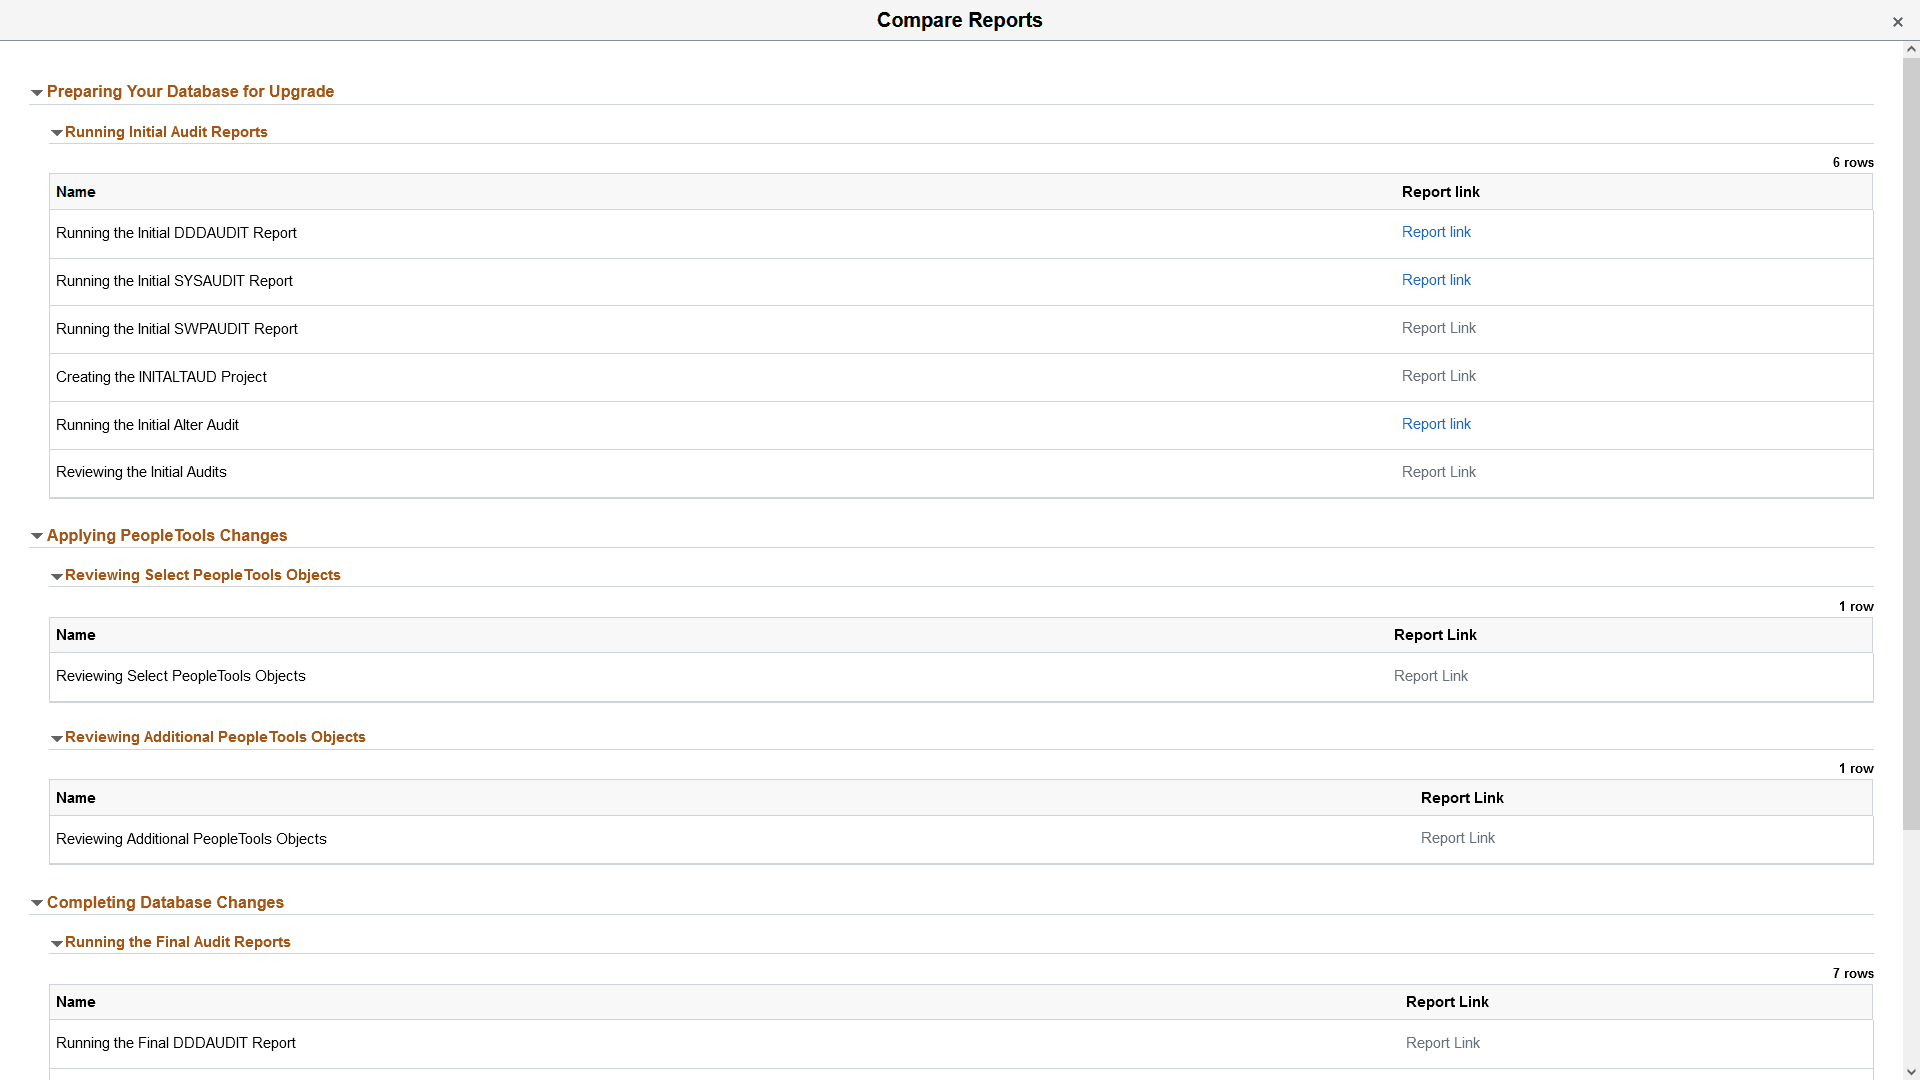Image resolution: width=1920 pixels, height=1080 pixels.
Task: Collapse the Completing Database Changes section
Action: tap(37, 902)
